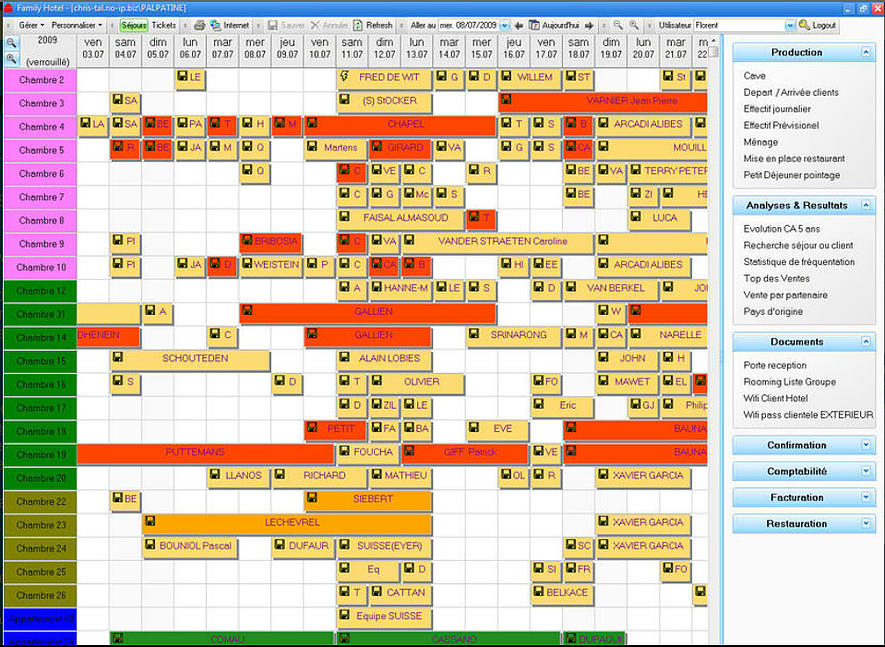Click the Logout key icon button
This screenshot has width=885, height=647.
point(818,25)
